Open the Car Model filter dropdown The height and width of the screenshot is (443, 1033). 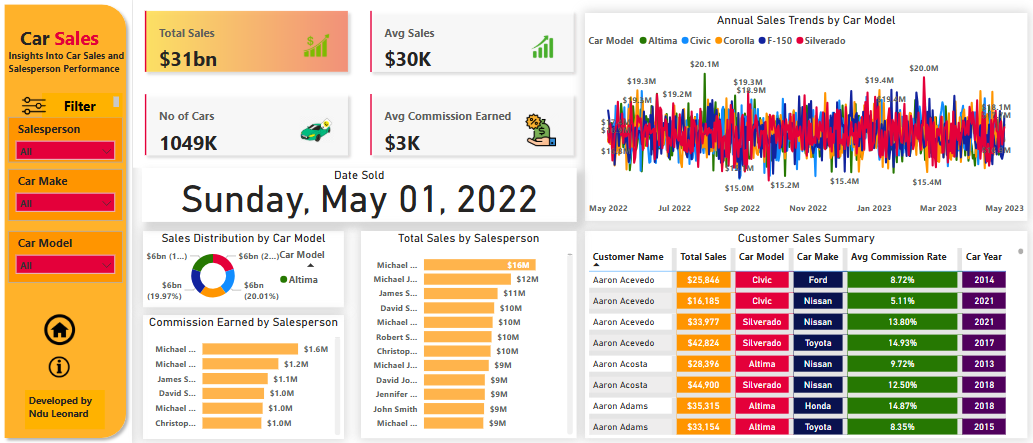point(65,266)
